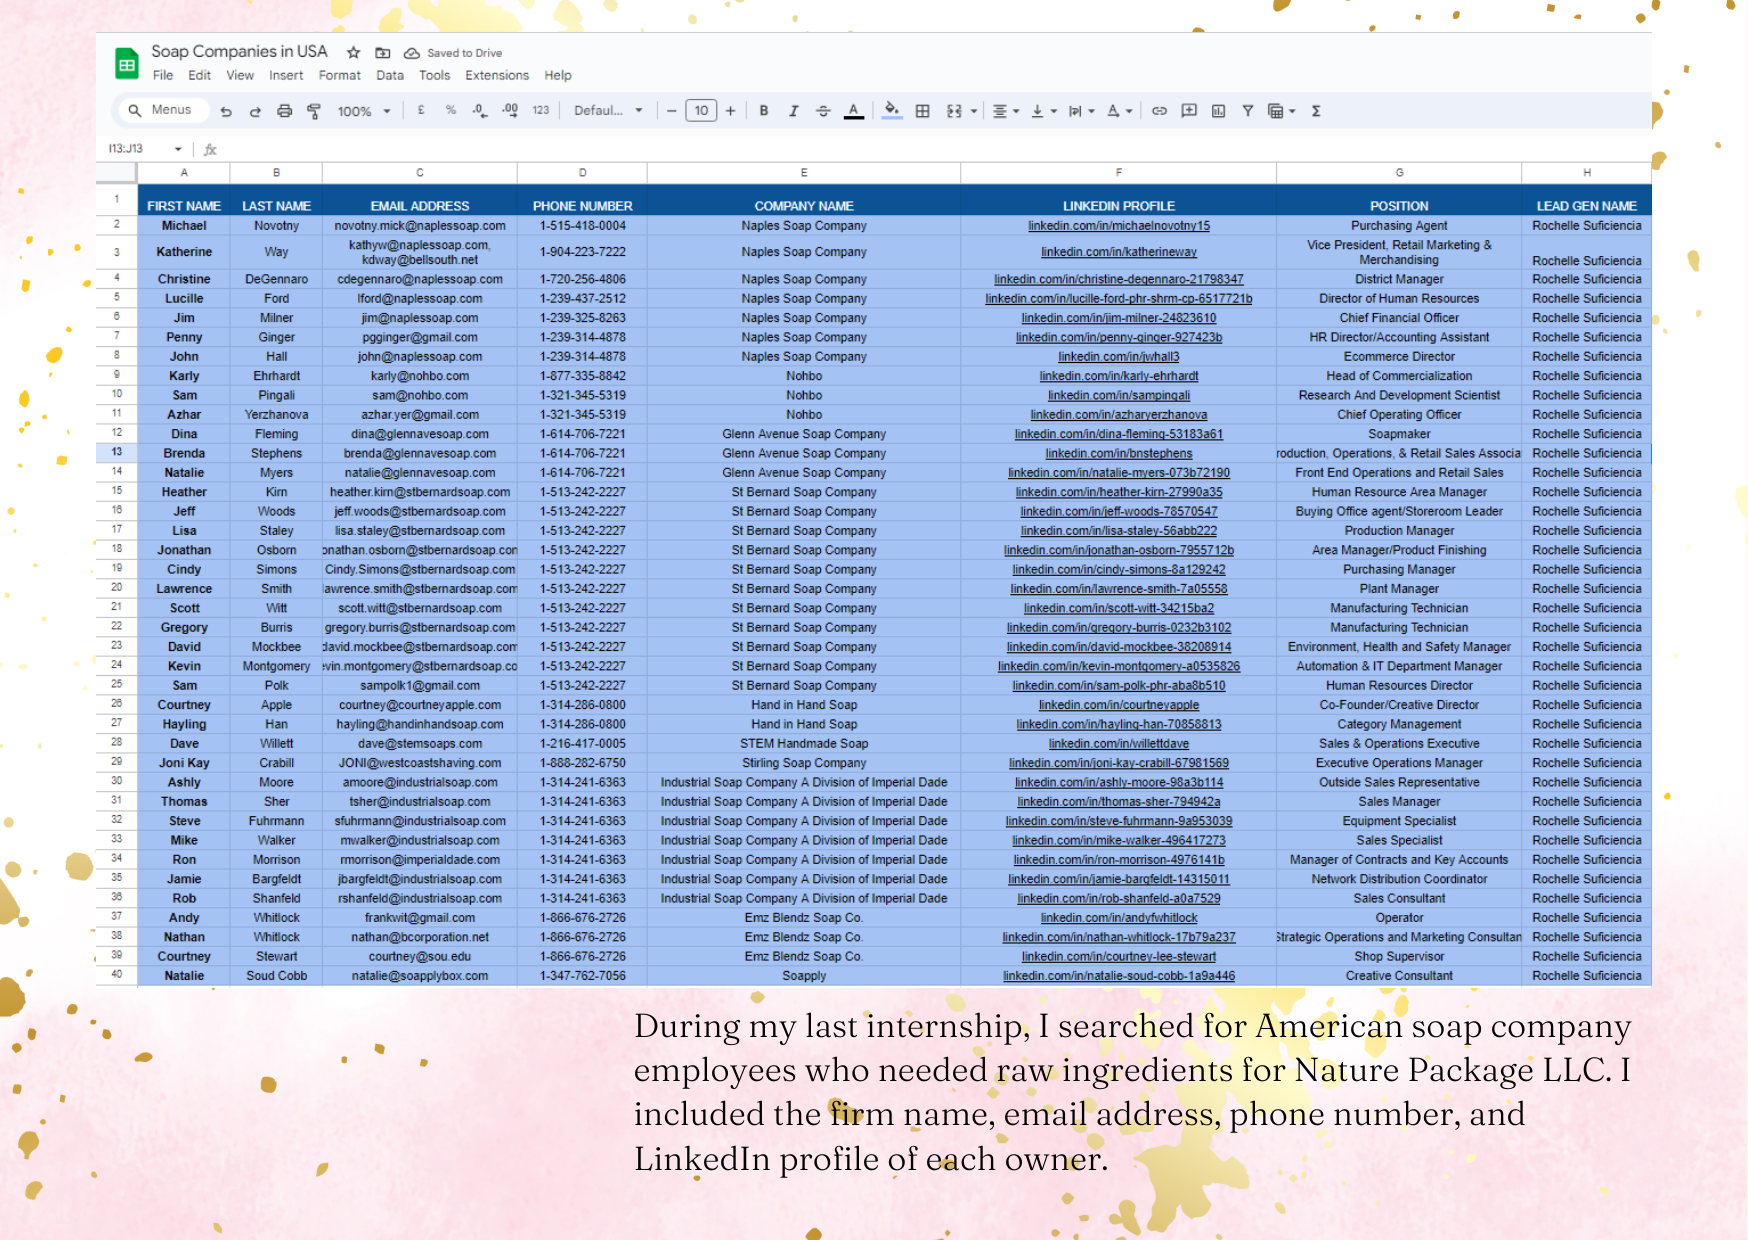This screenshot has height=1240, width=1748.
Task: Open the Extensions menu
Action: (x=497, y=75)
